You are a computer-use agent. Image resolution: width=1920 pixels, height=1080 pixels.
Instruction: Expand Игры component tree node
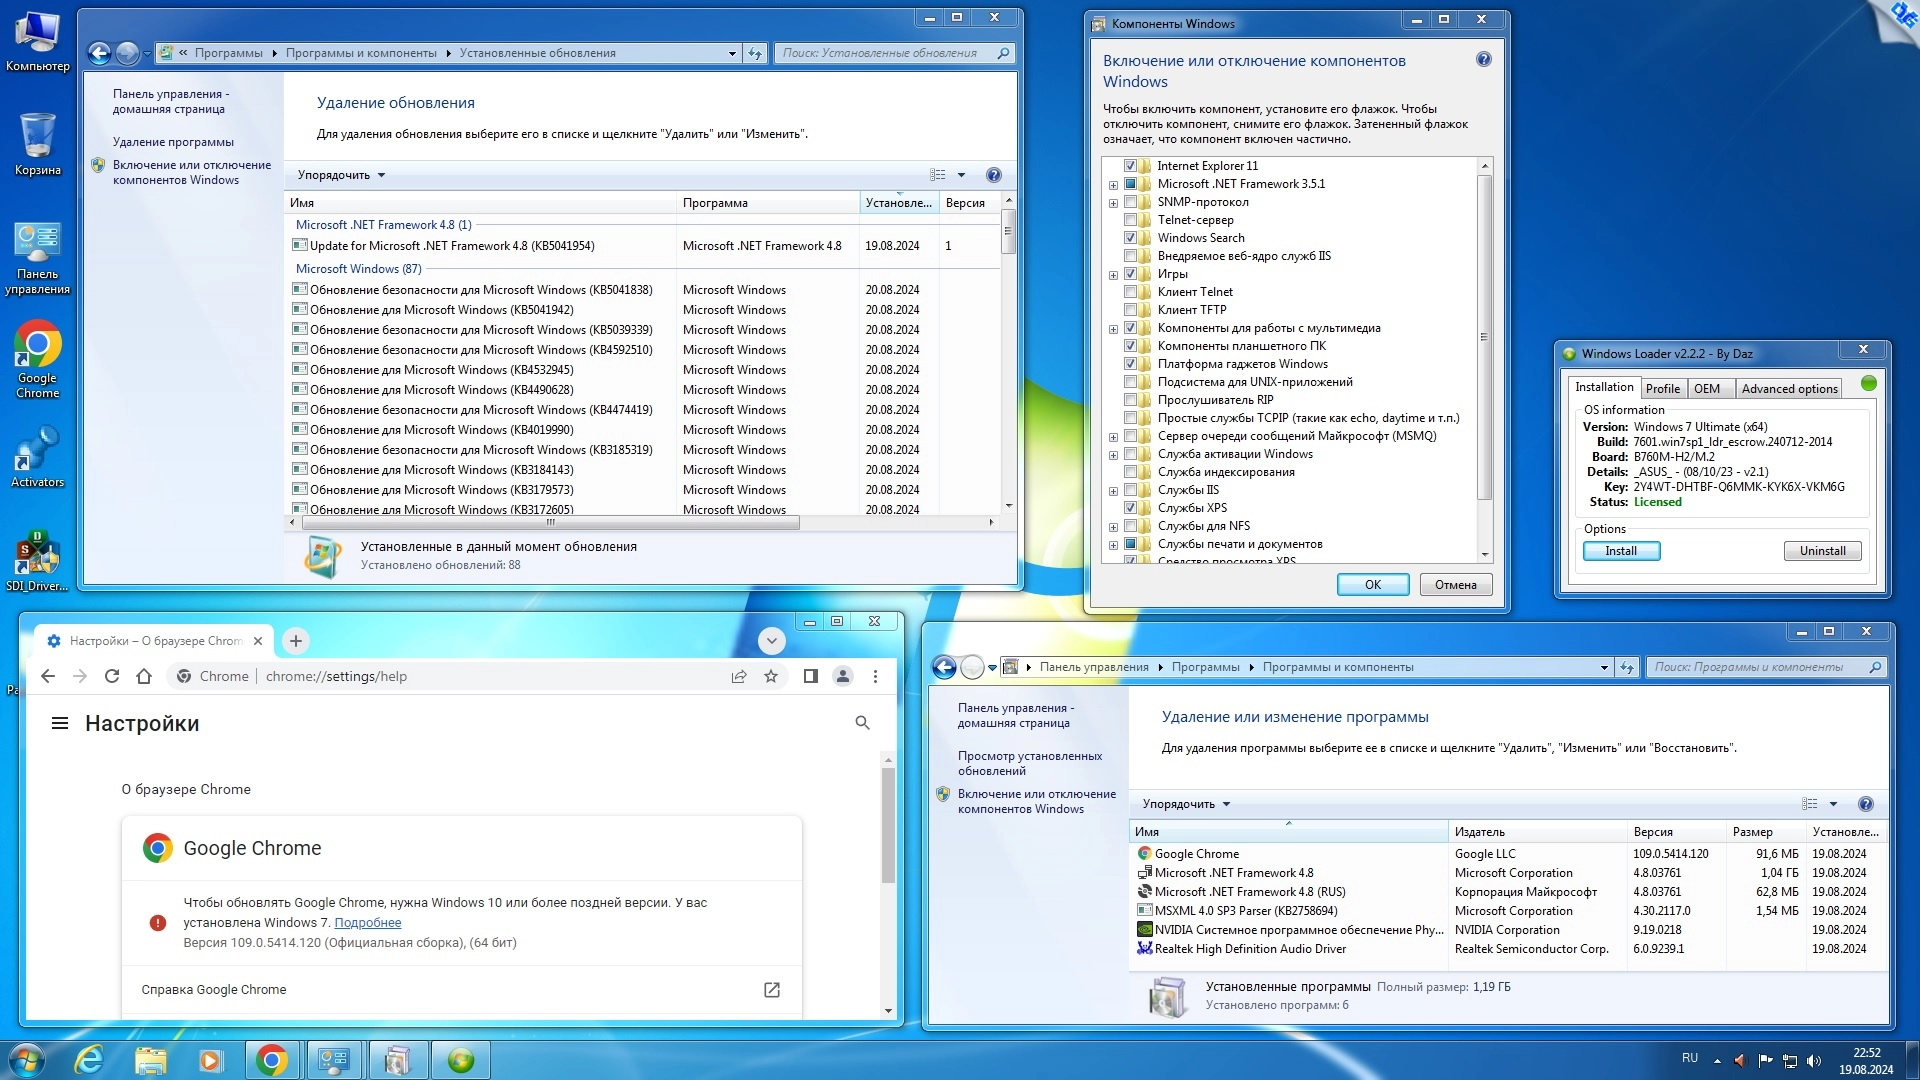(1113, 275)
